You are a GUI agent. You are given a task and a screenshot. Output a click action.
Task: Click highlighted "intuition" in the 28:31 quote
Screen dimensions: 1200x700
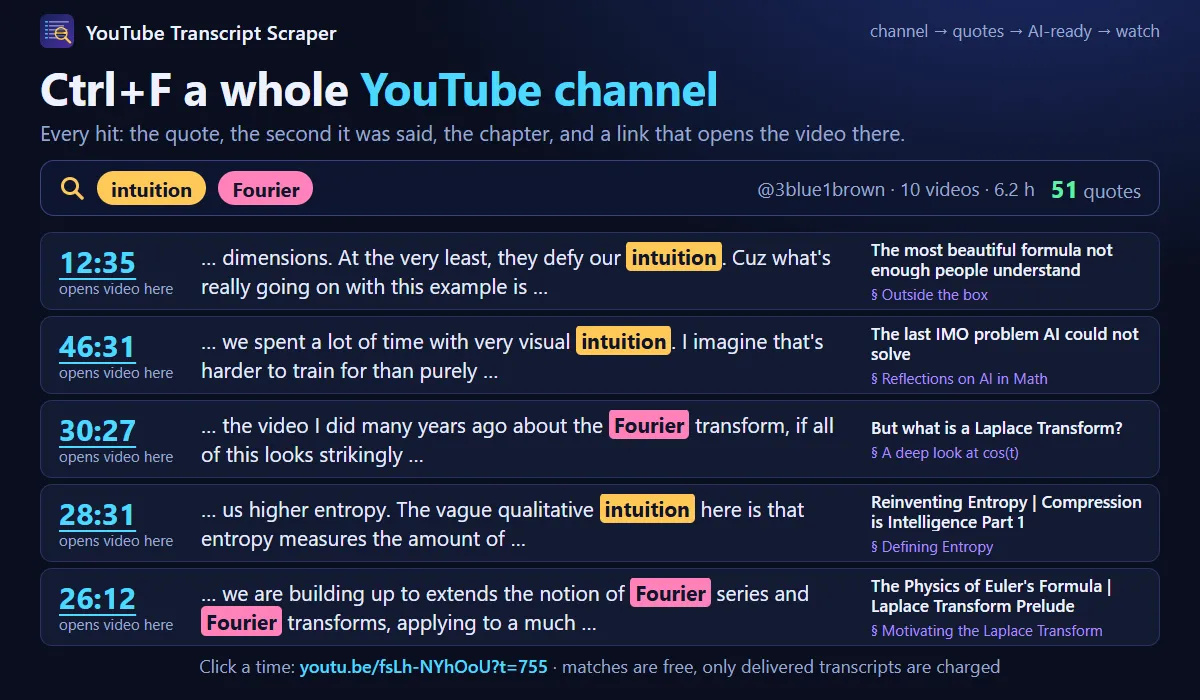coord(647,510)
